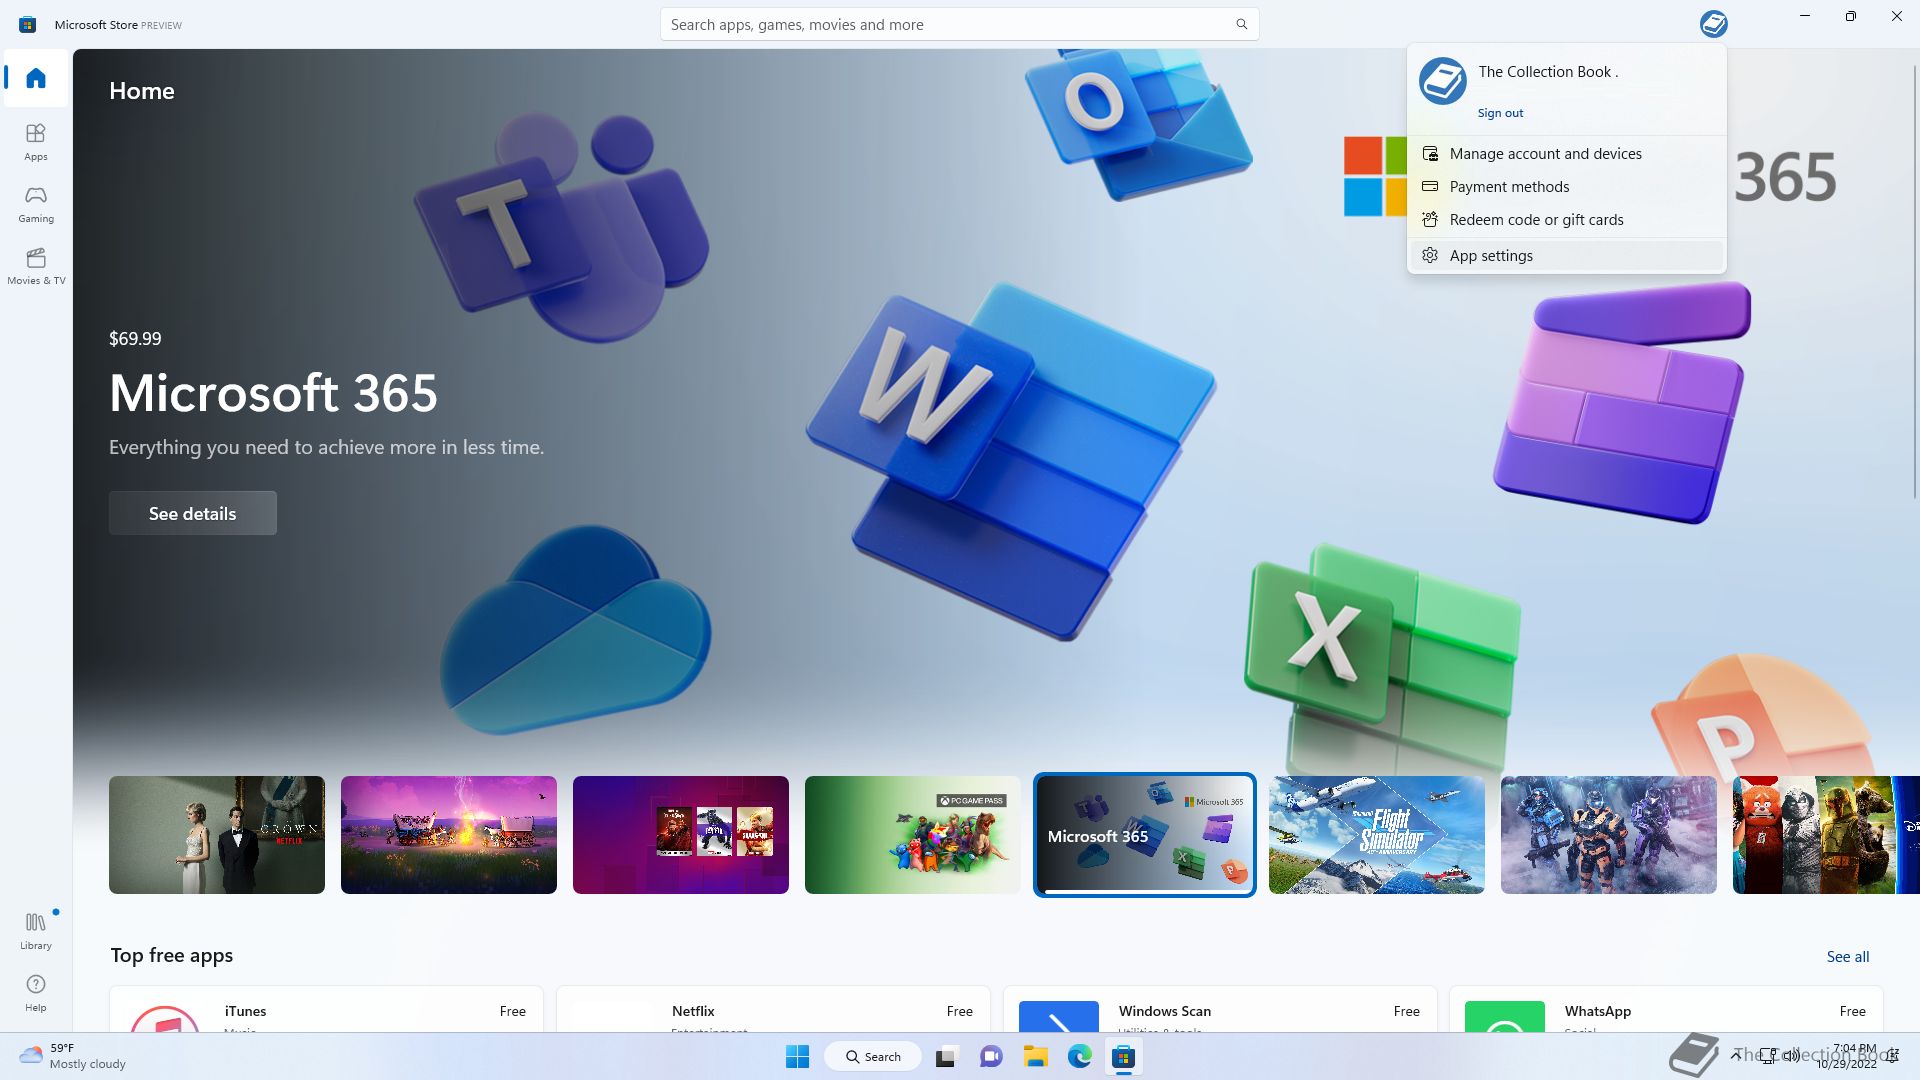1920x1080 pixels.
Task: Select Redeem code or gift cards
Action: tap(1566, 219)
